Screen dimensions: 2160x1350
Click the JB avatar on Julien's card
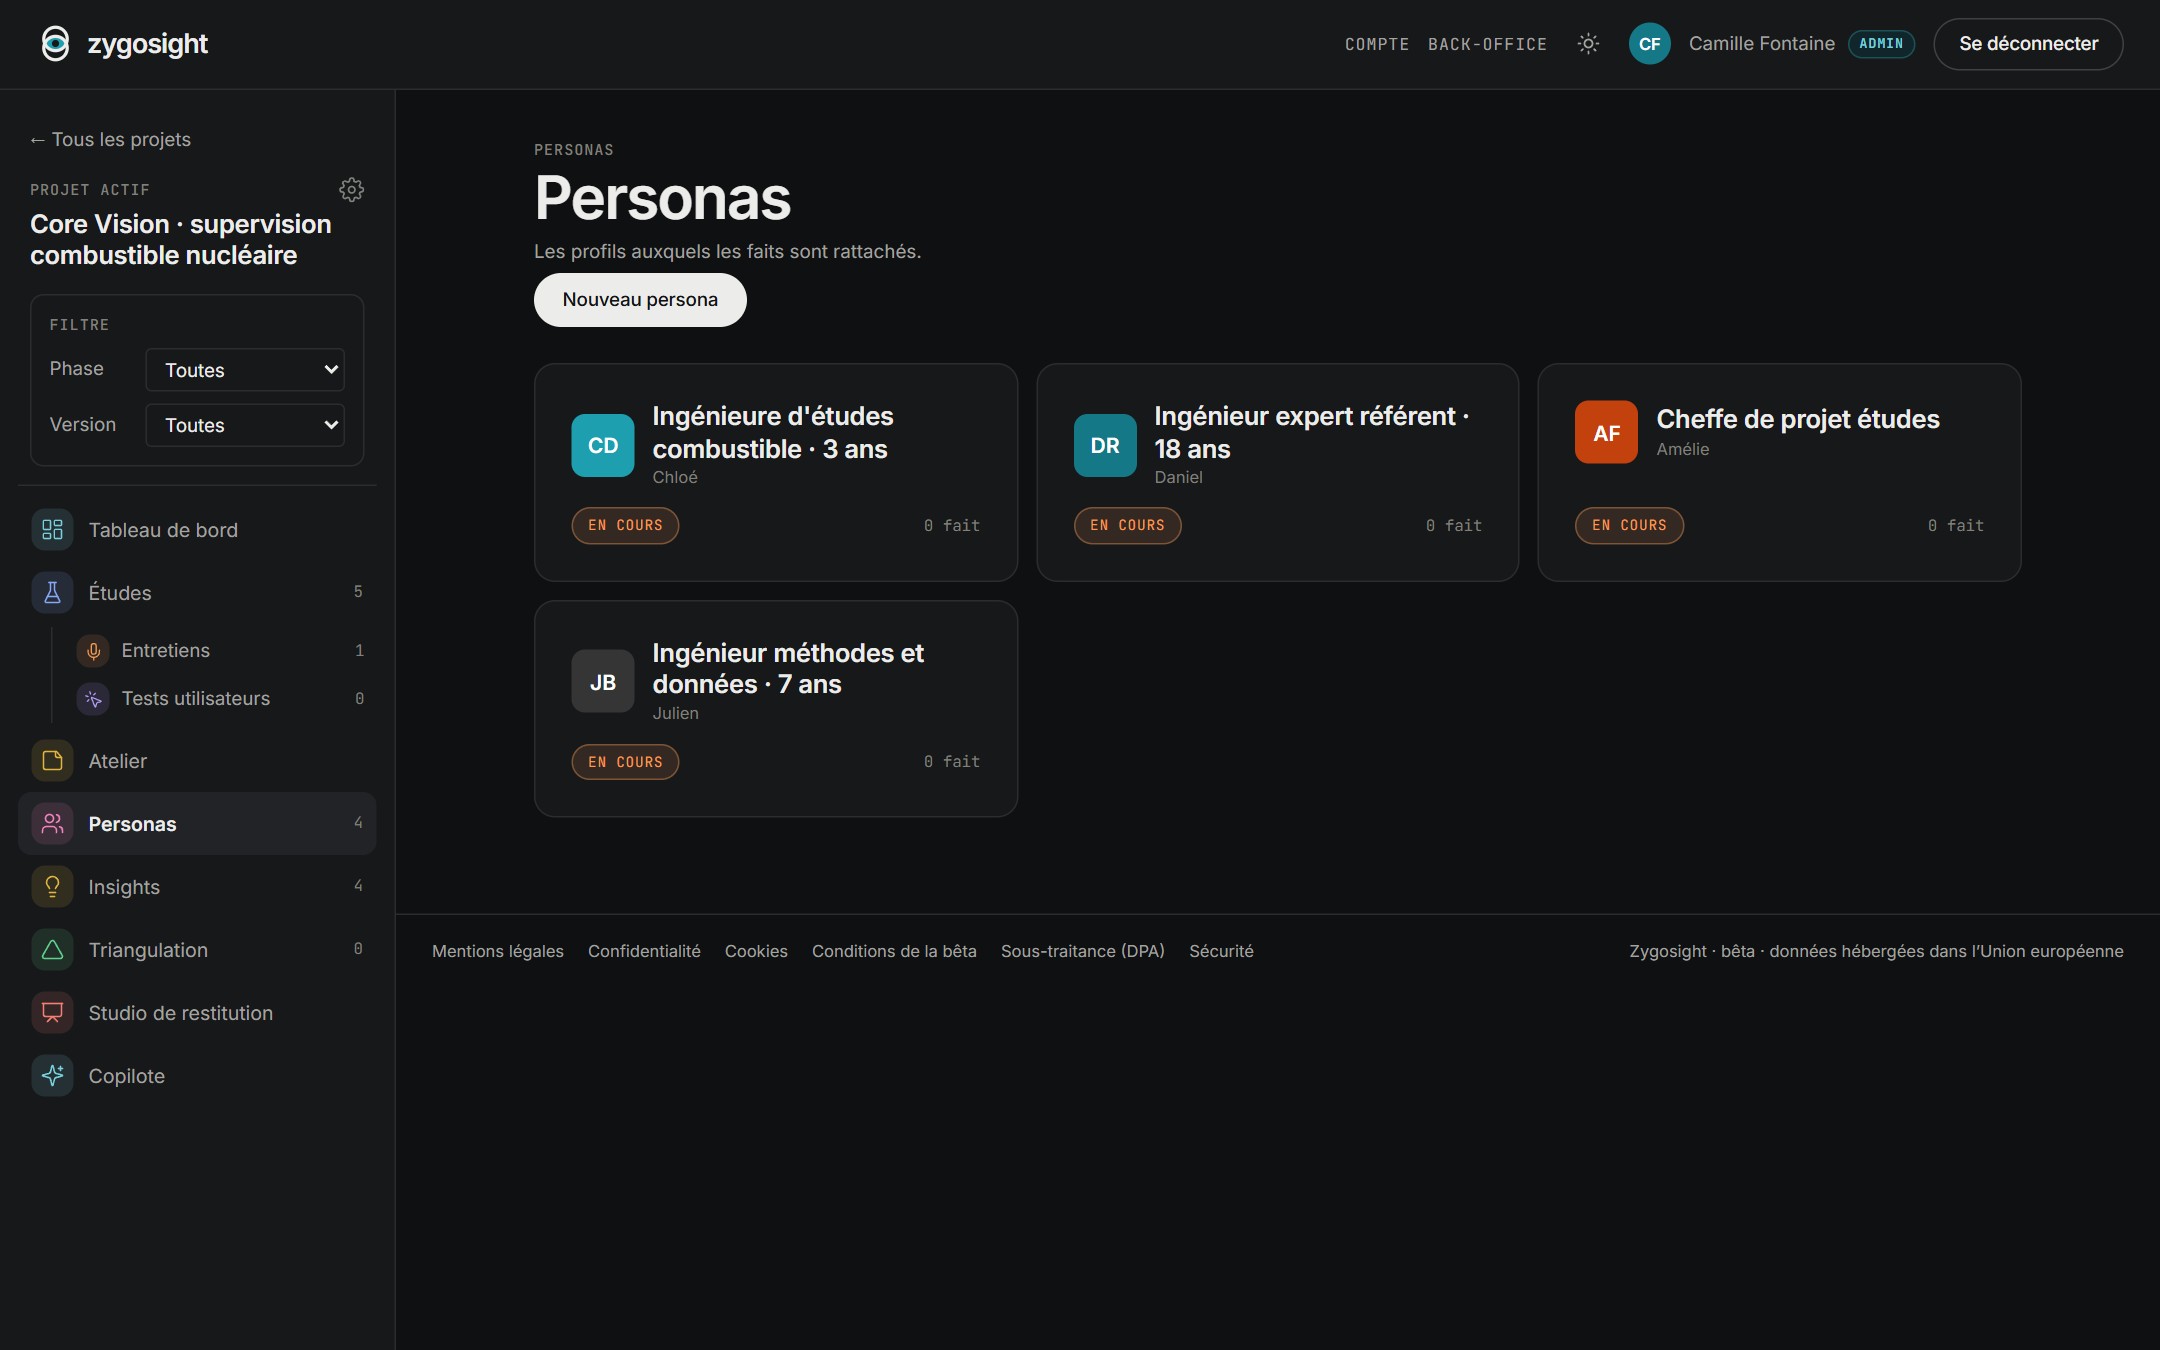click(x=603, y=682)
